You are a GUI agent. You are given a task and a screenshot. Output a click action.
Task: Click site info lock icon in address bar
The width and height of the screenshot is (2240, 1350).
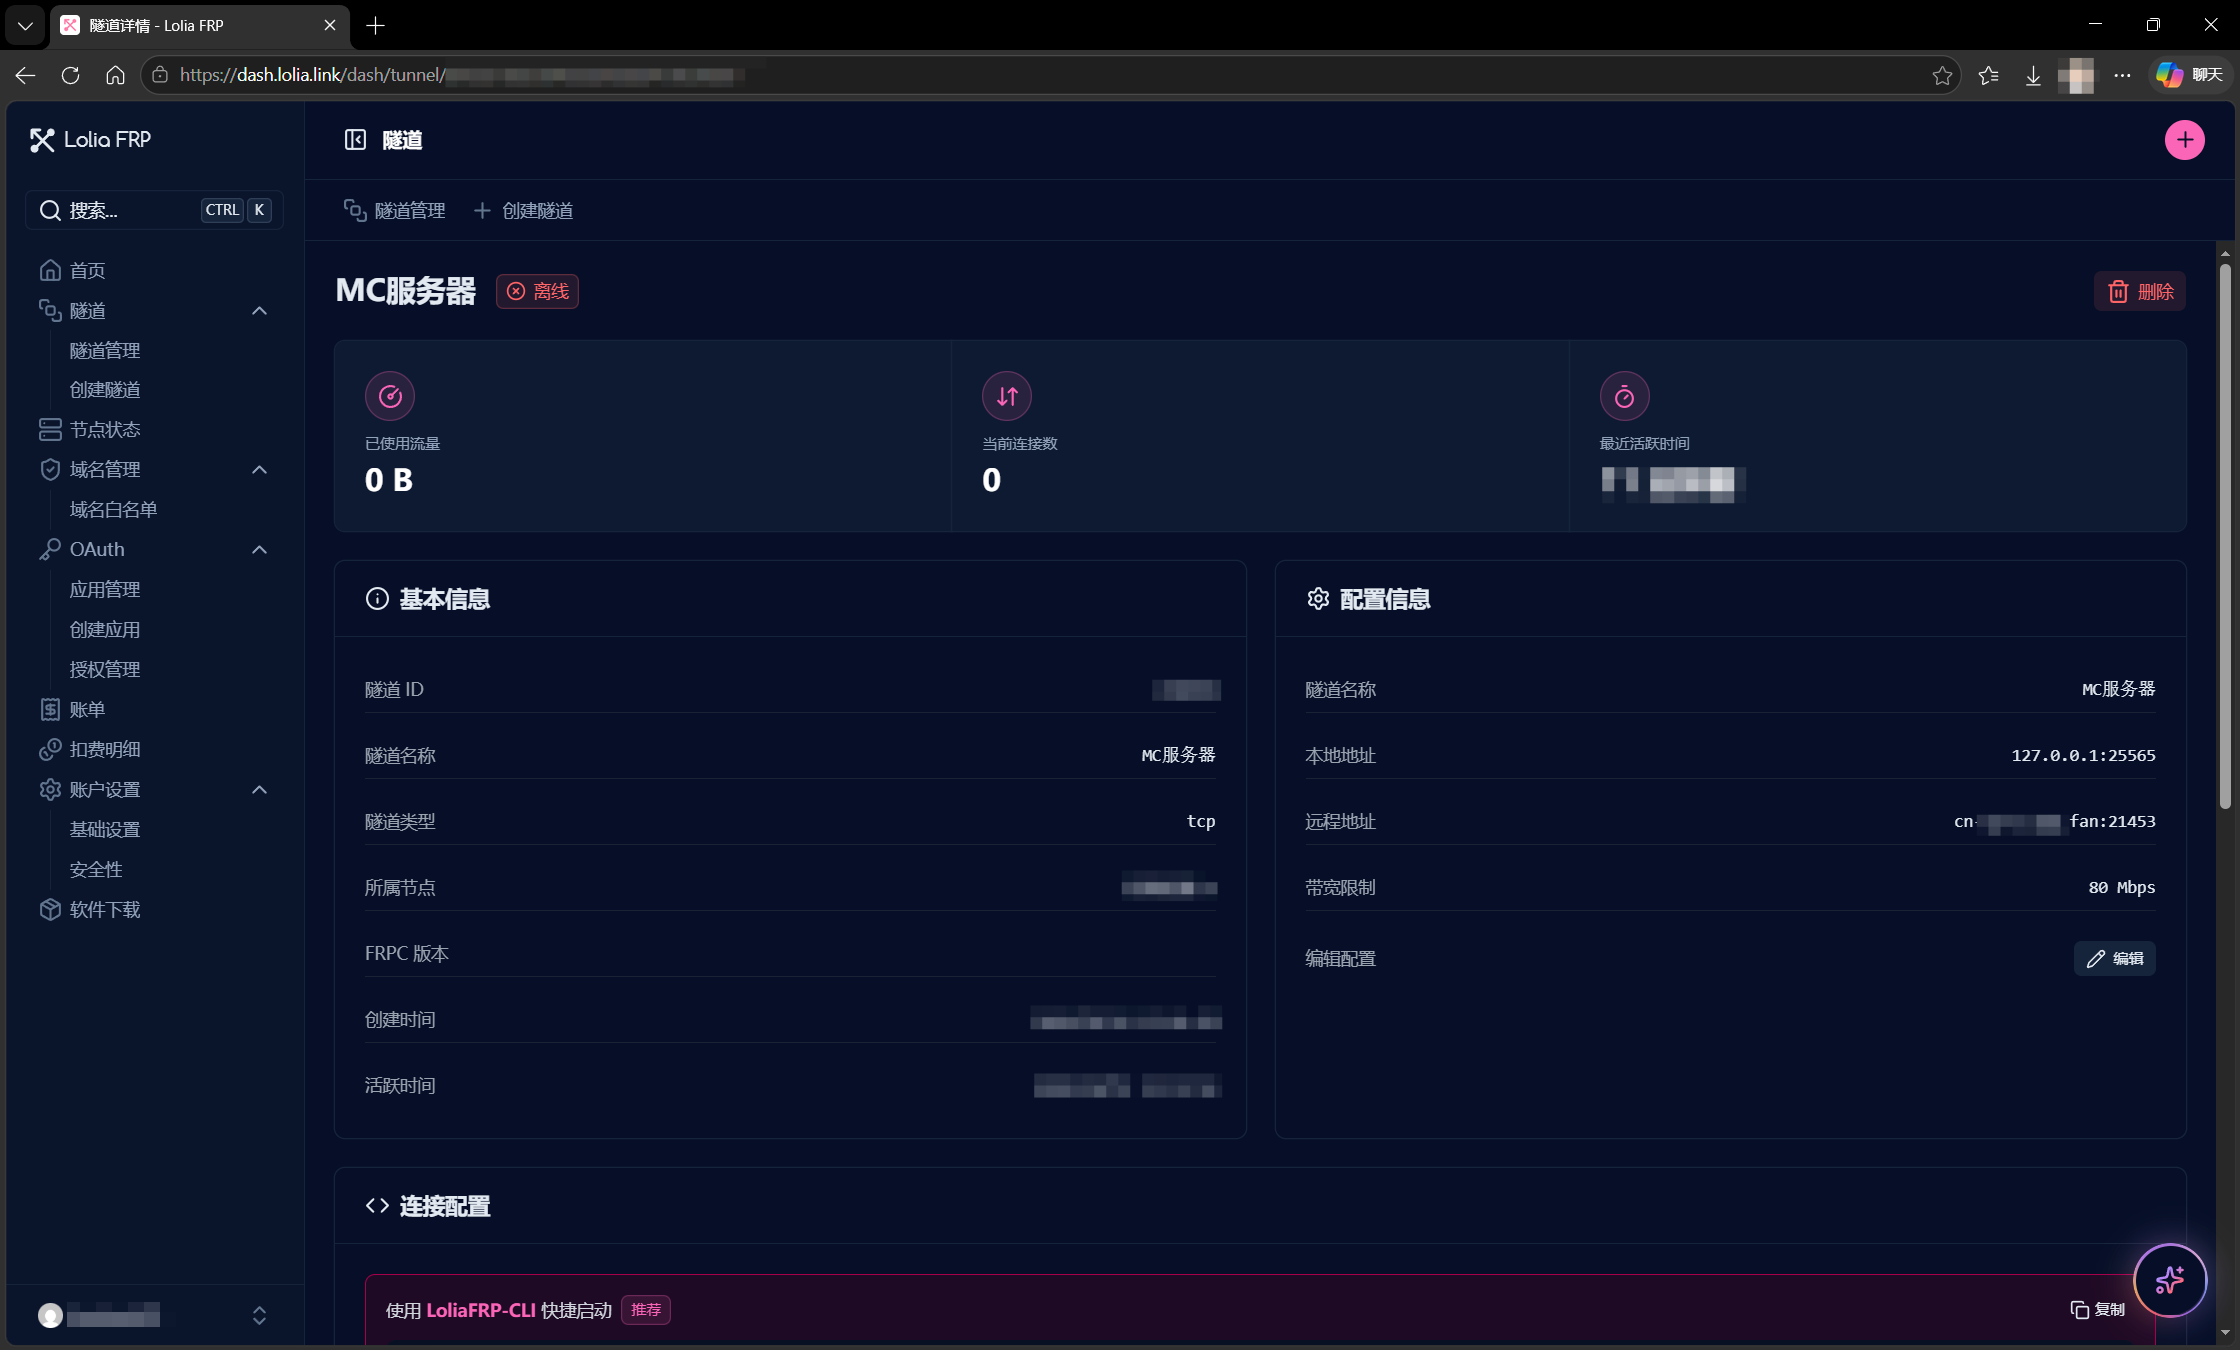coord(160,75)
